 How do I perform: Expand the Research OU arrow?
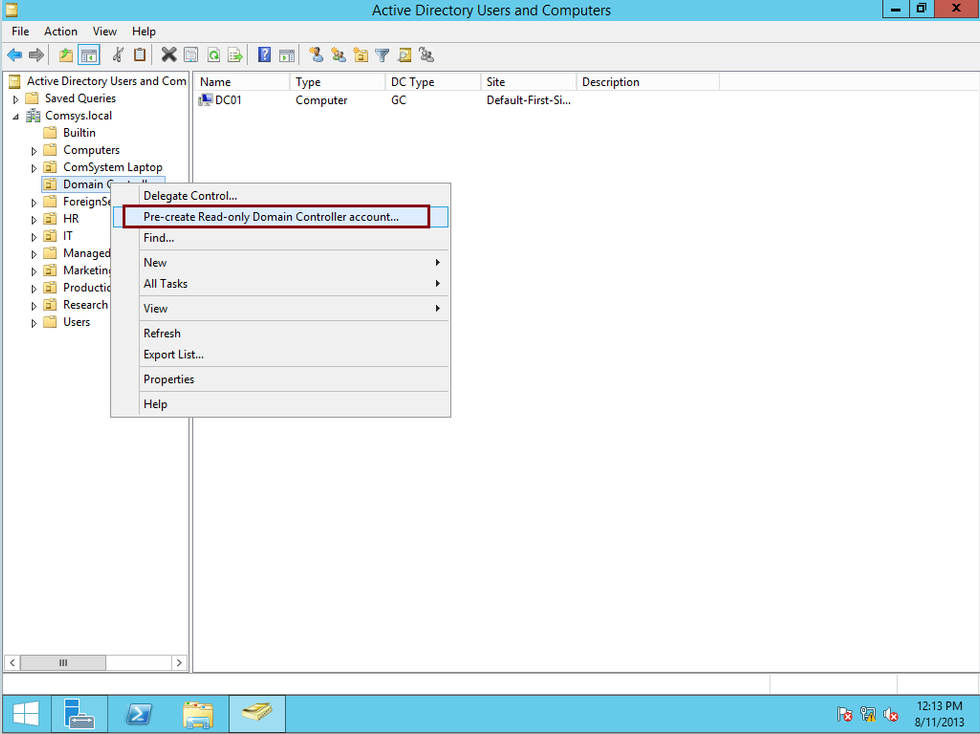(x=34, y=306)
